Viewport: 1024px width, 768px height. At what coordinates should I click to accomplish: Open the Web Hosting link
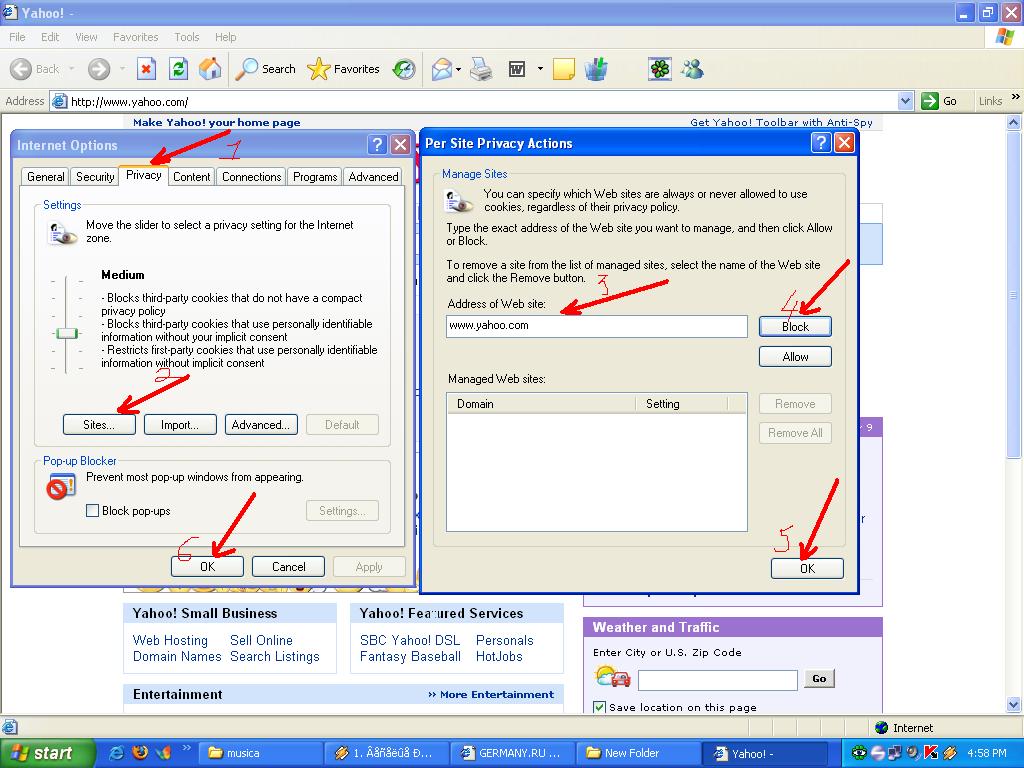pyautogui.click(x=170, y=640)
